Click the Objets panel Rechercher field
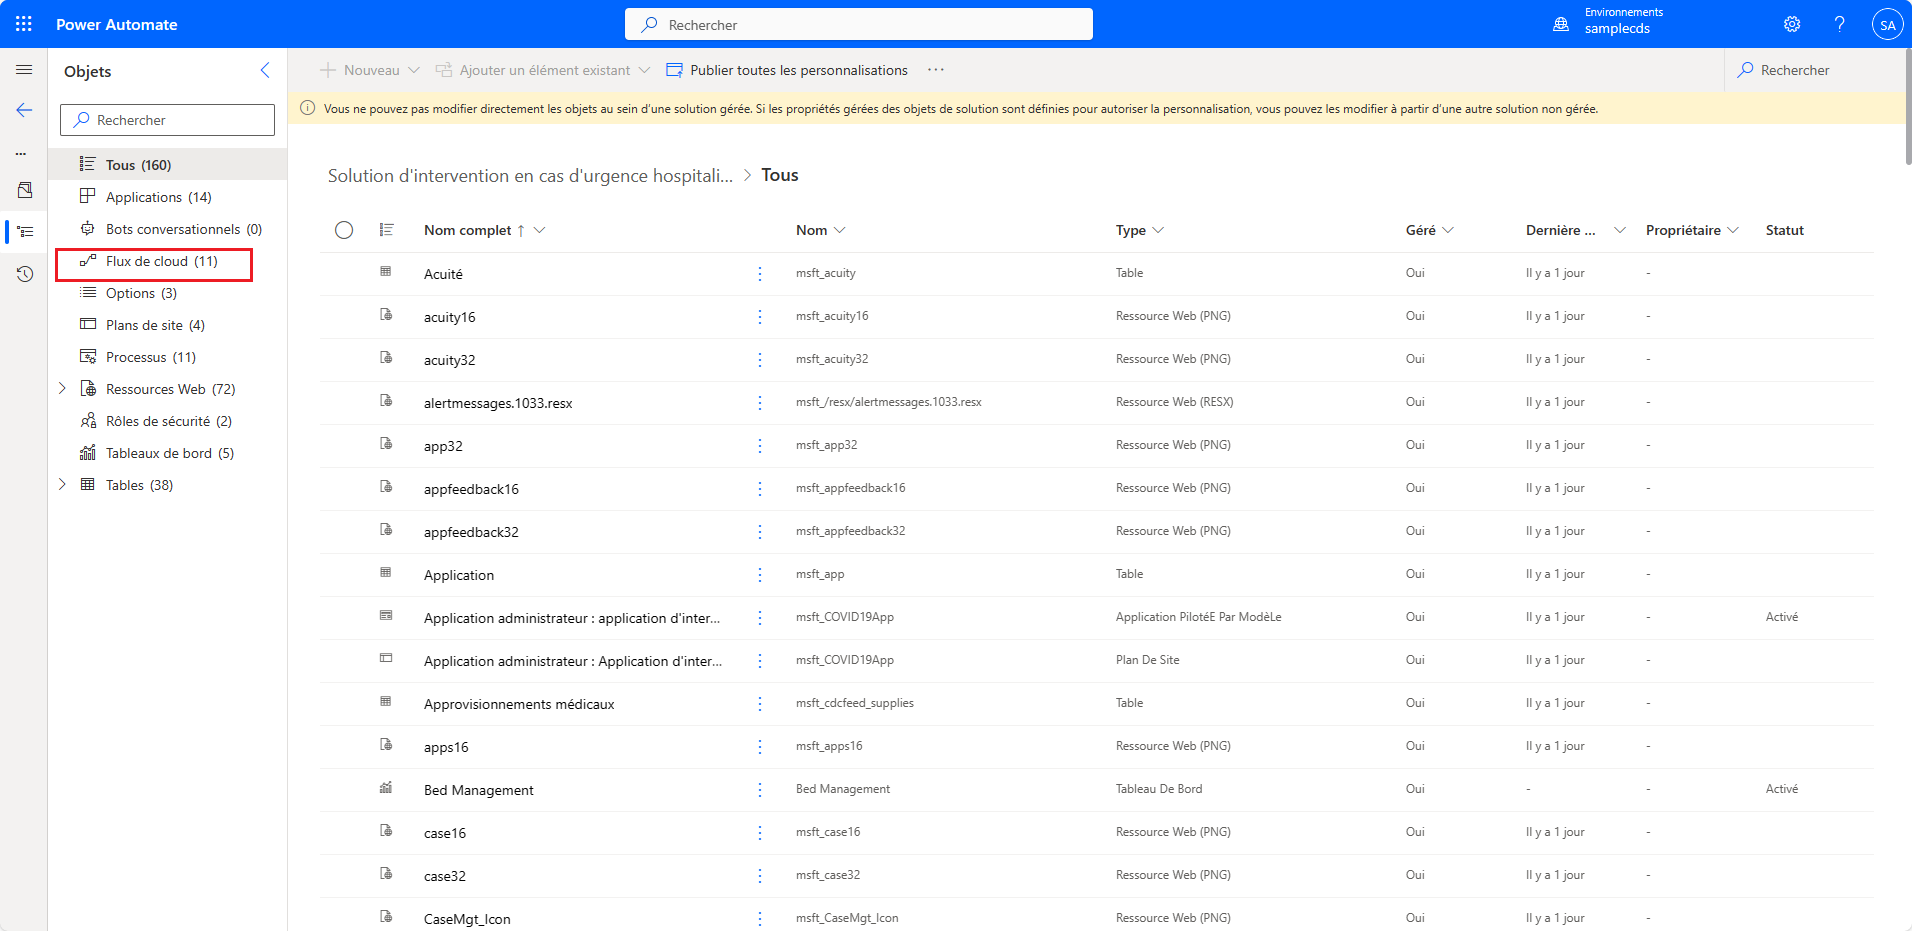 [167, 120]
